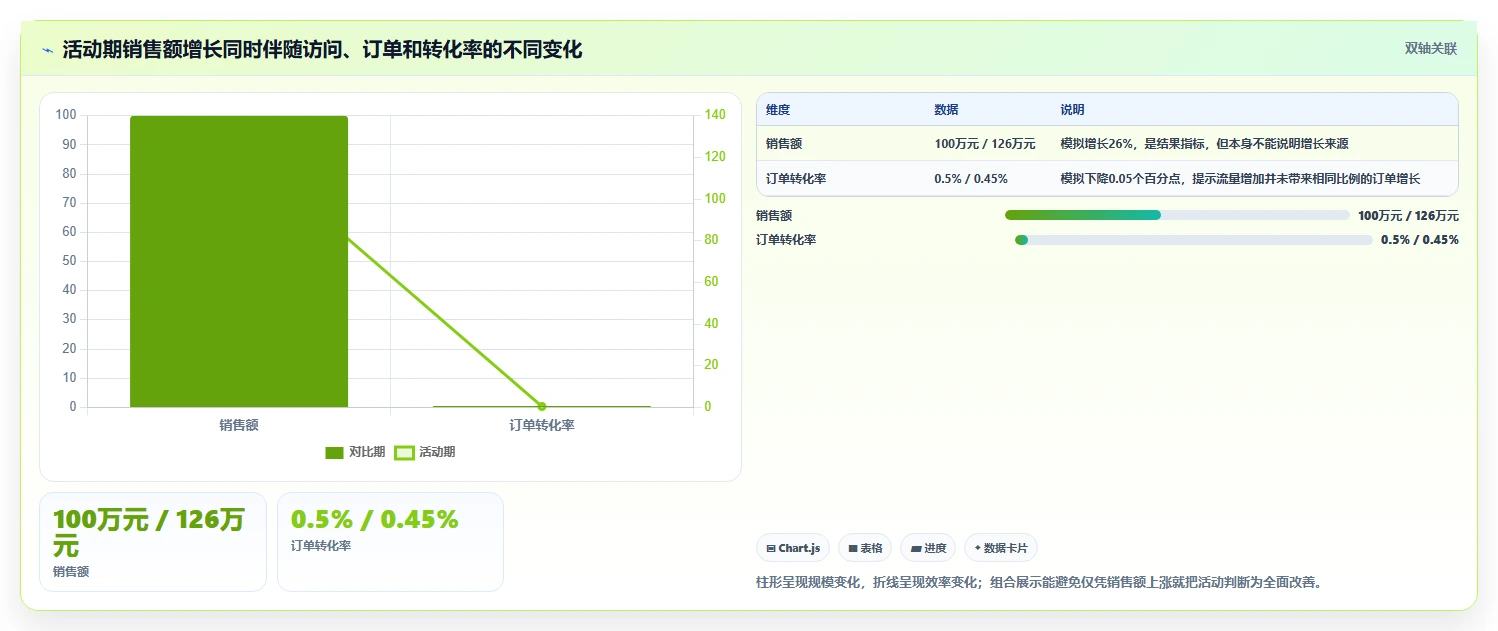Toggle the 活动期 legend item

[x=425, y=452]
